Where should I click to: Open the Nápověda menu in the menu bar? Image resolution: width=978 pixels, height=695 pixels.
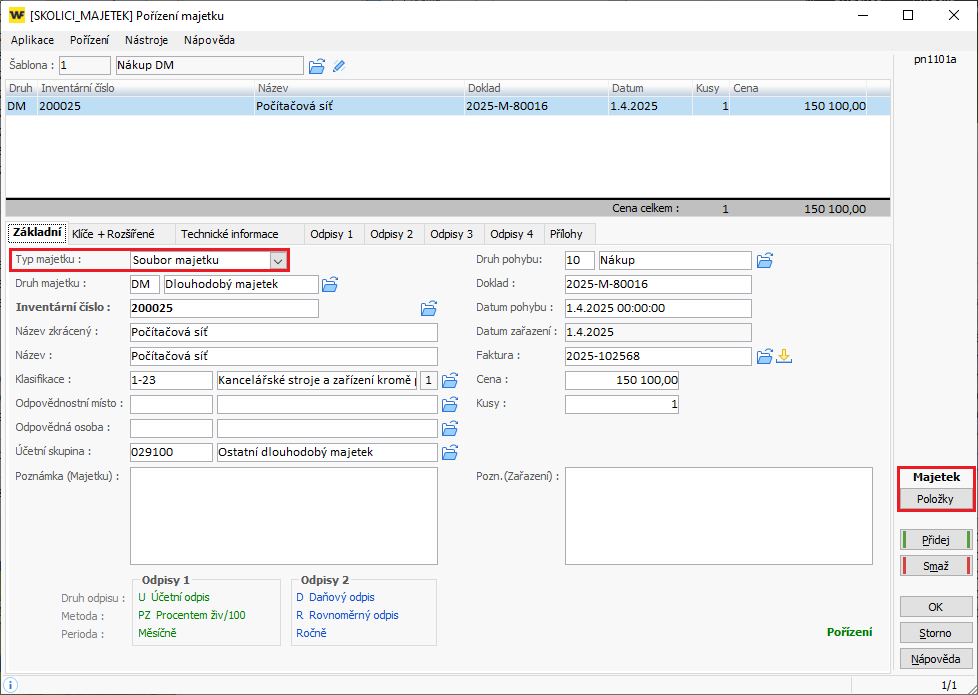coord(210,40)
